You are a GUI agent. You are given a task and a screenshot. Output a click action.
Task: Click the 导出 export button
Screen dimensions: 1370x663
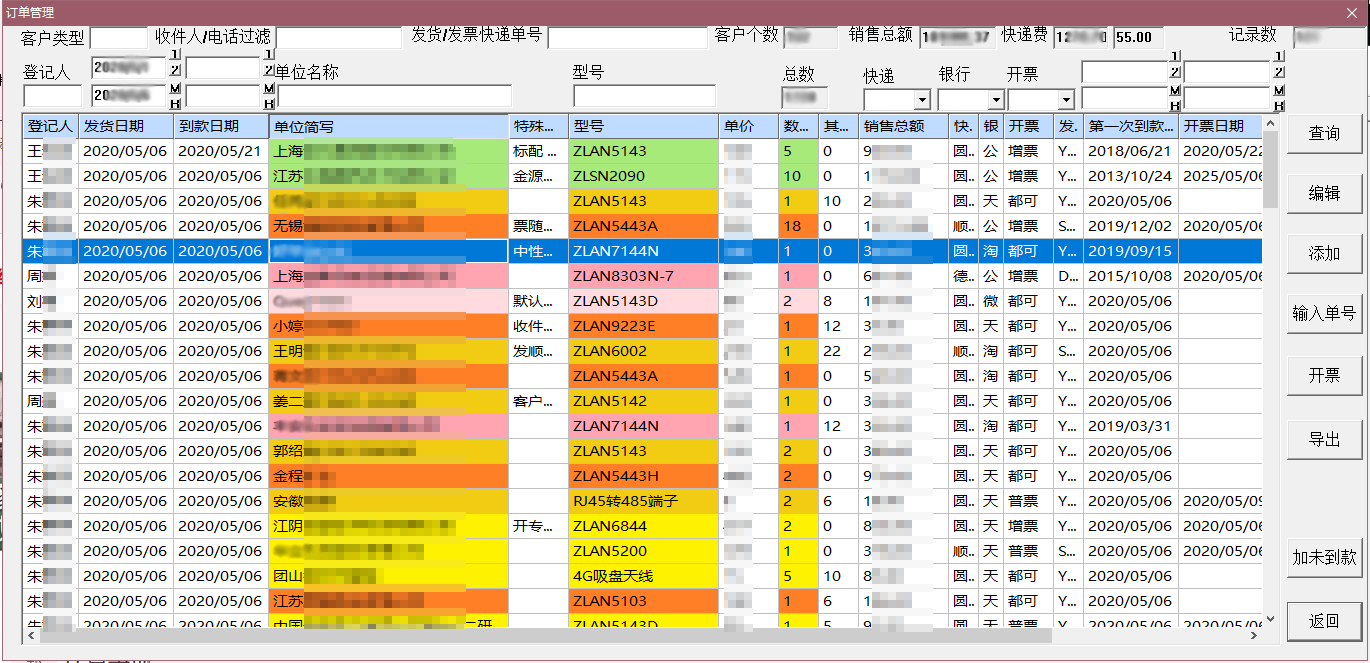tap(1324, 439)
